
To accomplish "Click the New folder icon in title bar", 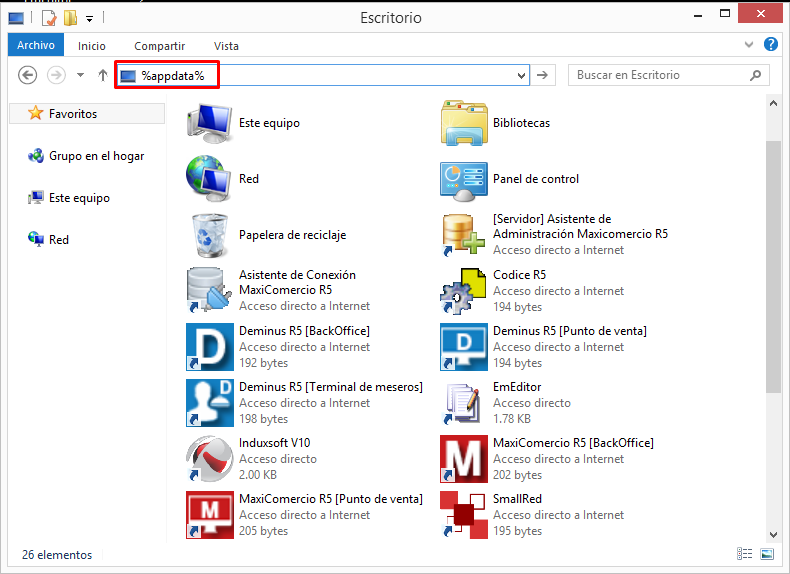I will pos(71,18).
